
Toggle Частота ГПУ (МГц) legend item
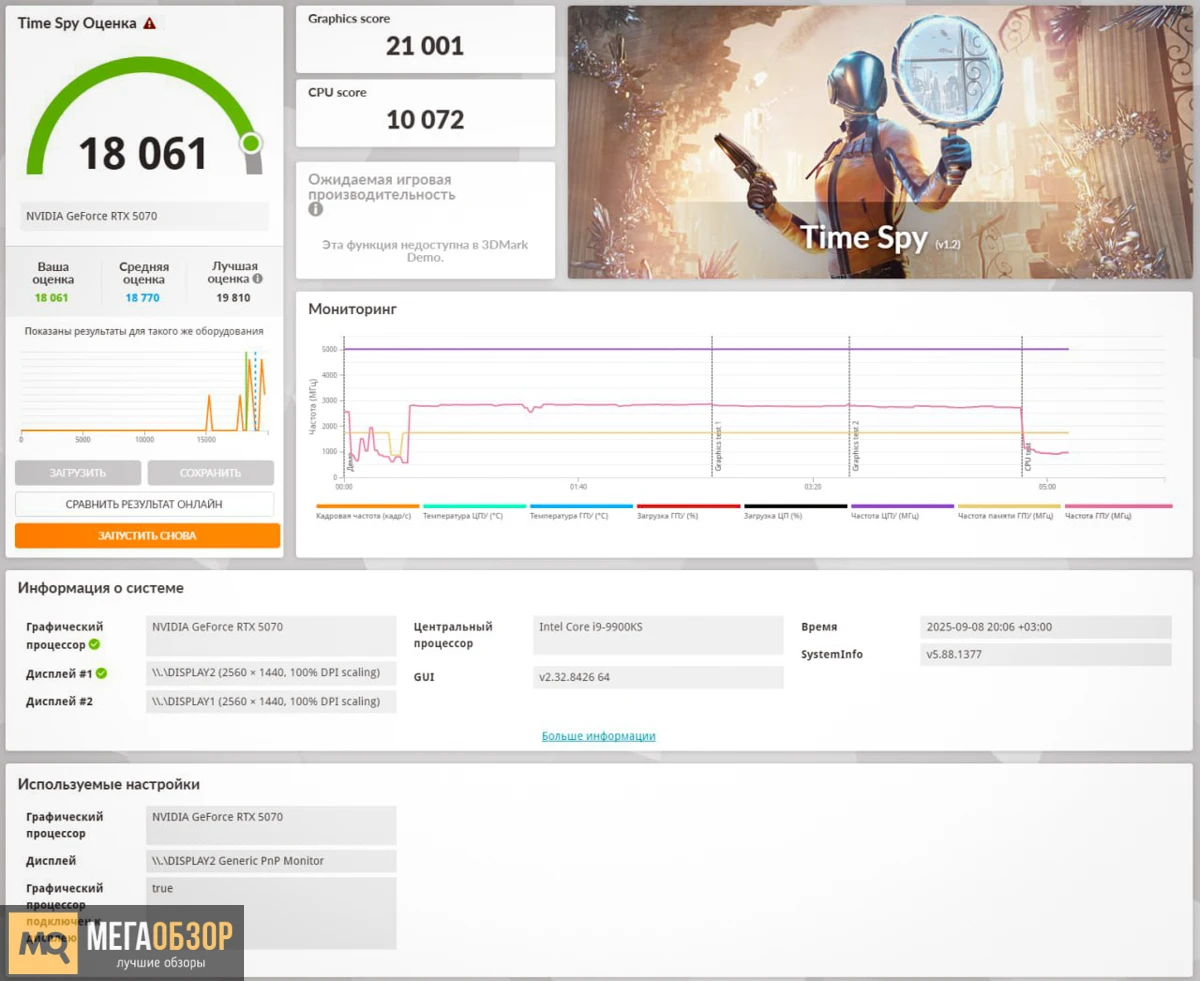click(x=1116, y=511)
